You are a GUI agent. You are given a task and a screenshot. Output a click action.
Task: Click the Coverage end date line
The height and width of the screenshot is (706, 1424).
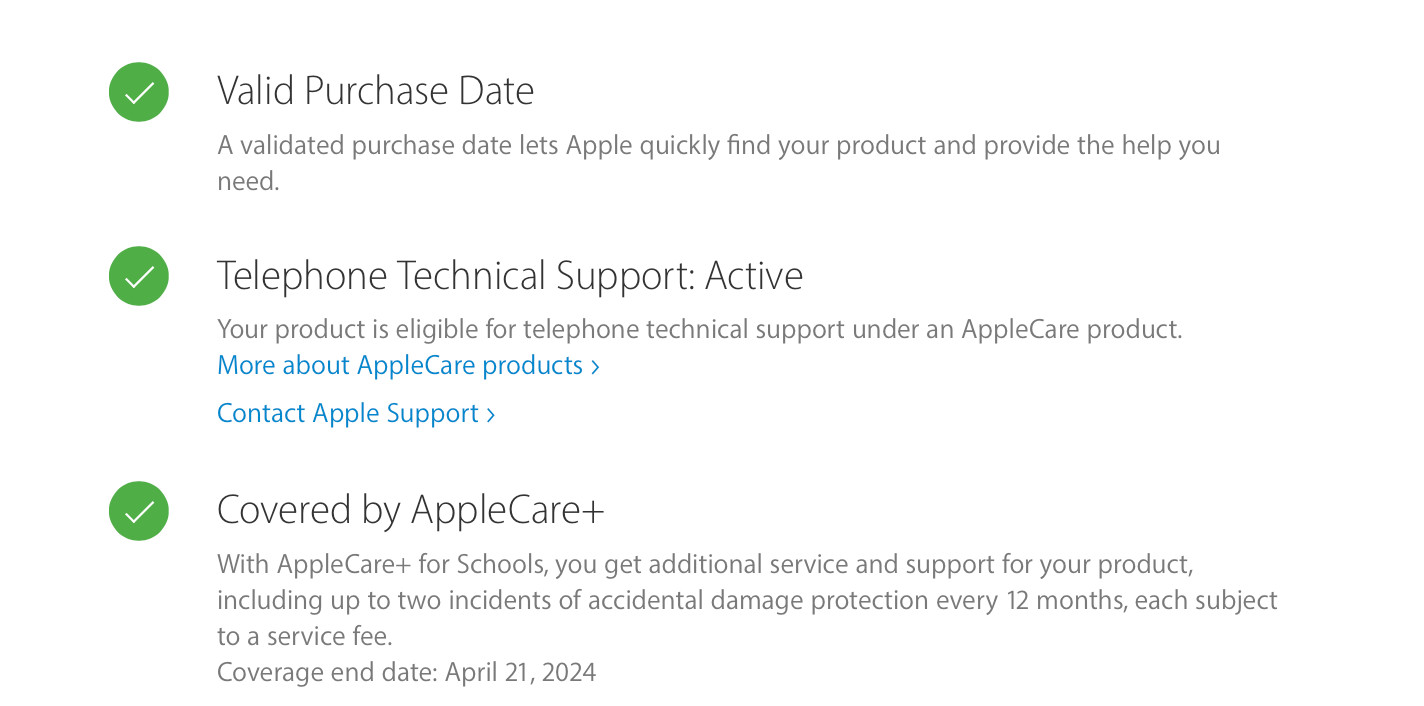tap(406, 671)
